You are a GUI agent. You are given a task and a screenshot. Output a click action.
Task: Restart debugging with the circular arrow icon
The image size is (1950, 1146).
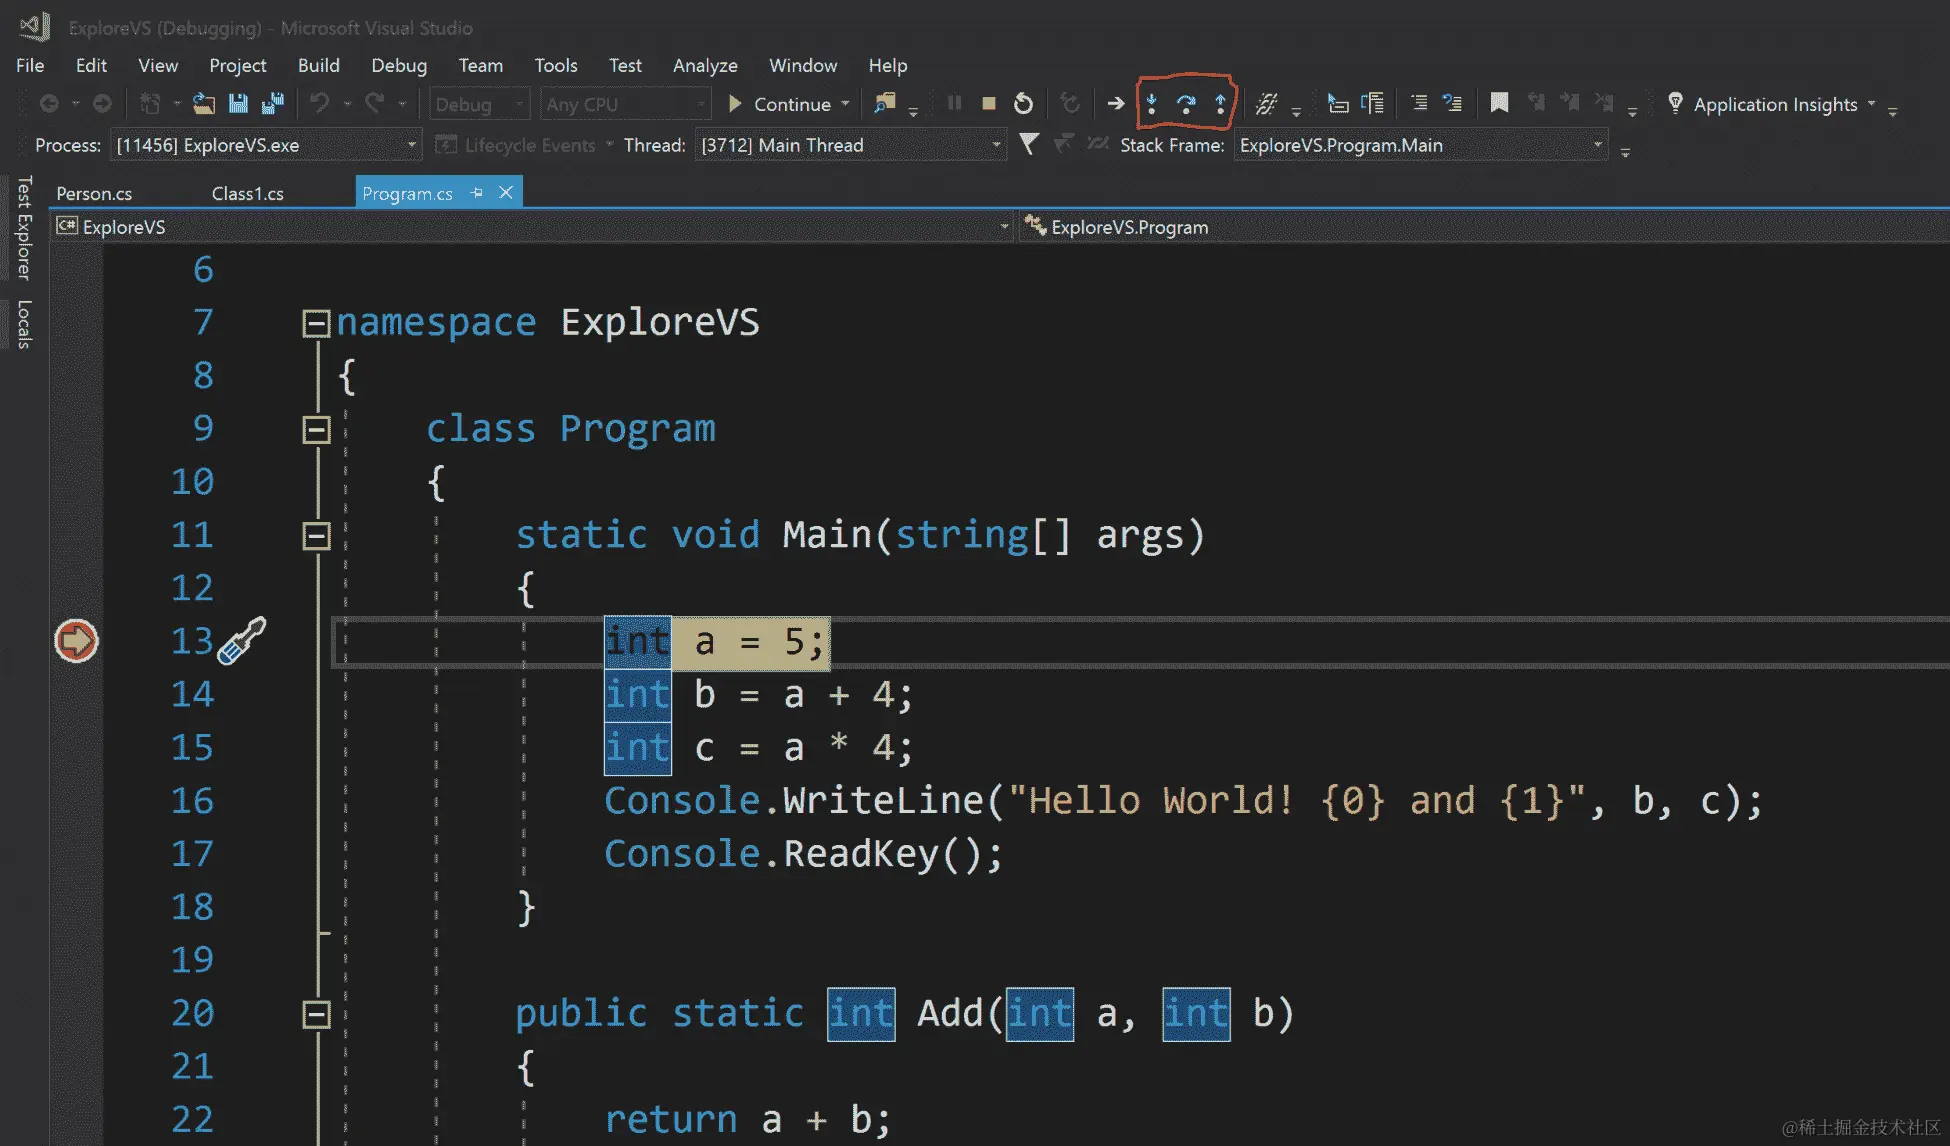1023,103
